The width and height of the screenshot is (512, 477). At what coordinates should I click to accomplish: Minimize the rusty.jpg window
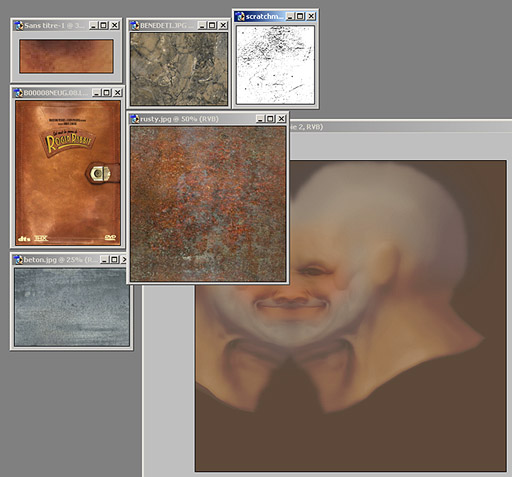pyautogui.click(x=260, y=119)
